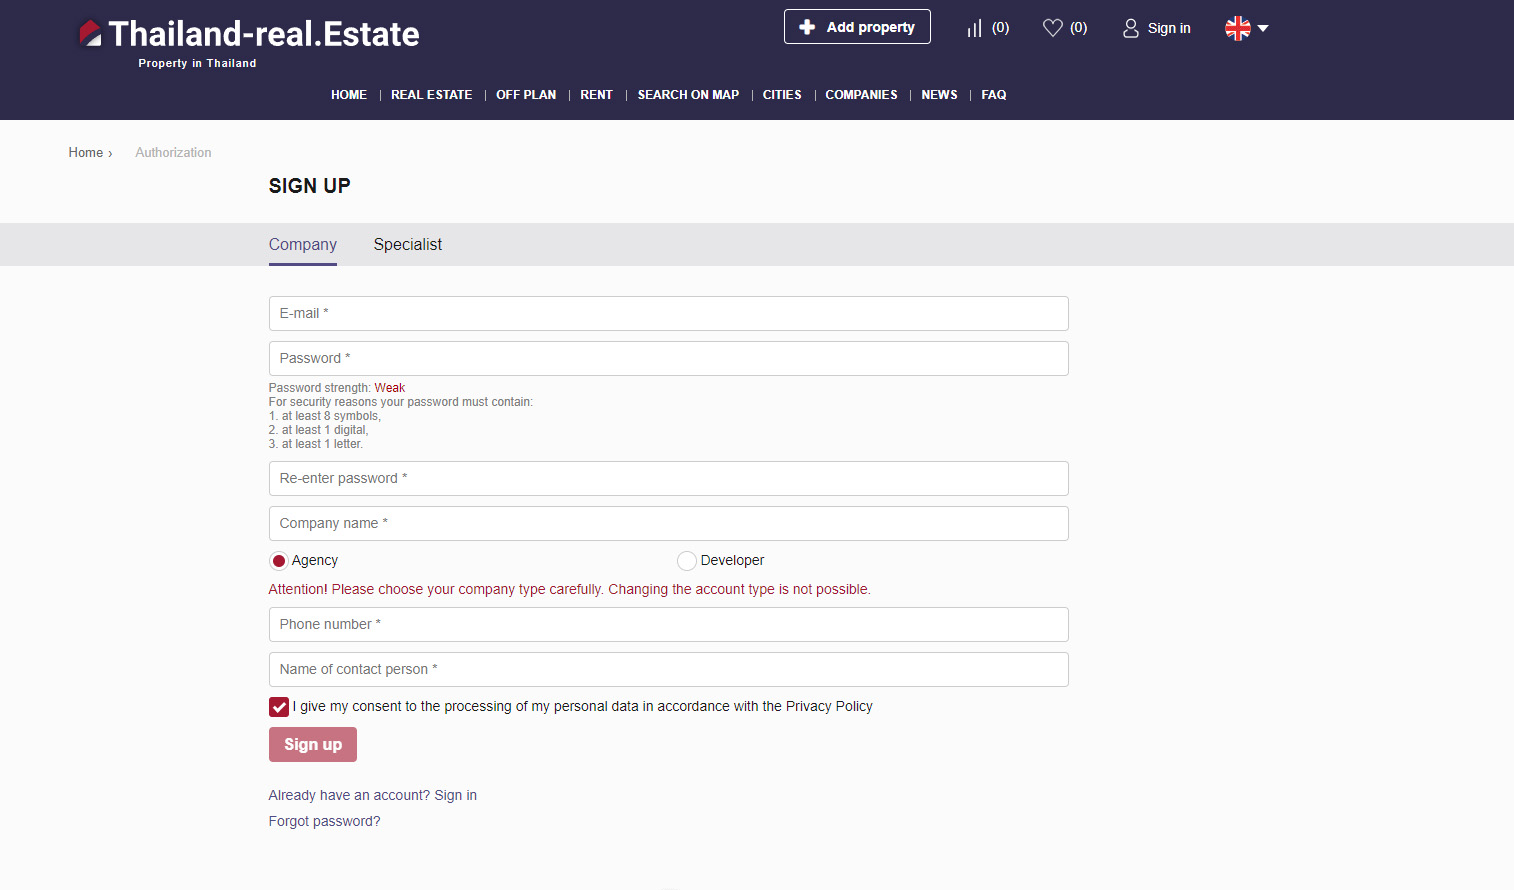
Task: Uncheck the personal data consent checkbox
Action: pos(279,707)
